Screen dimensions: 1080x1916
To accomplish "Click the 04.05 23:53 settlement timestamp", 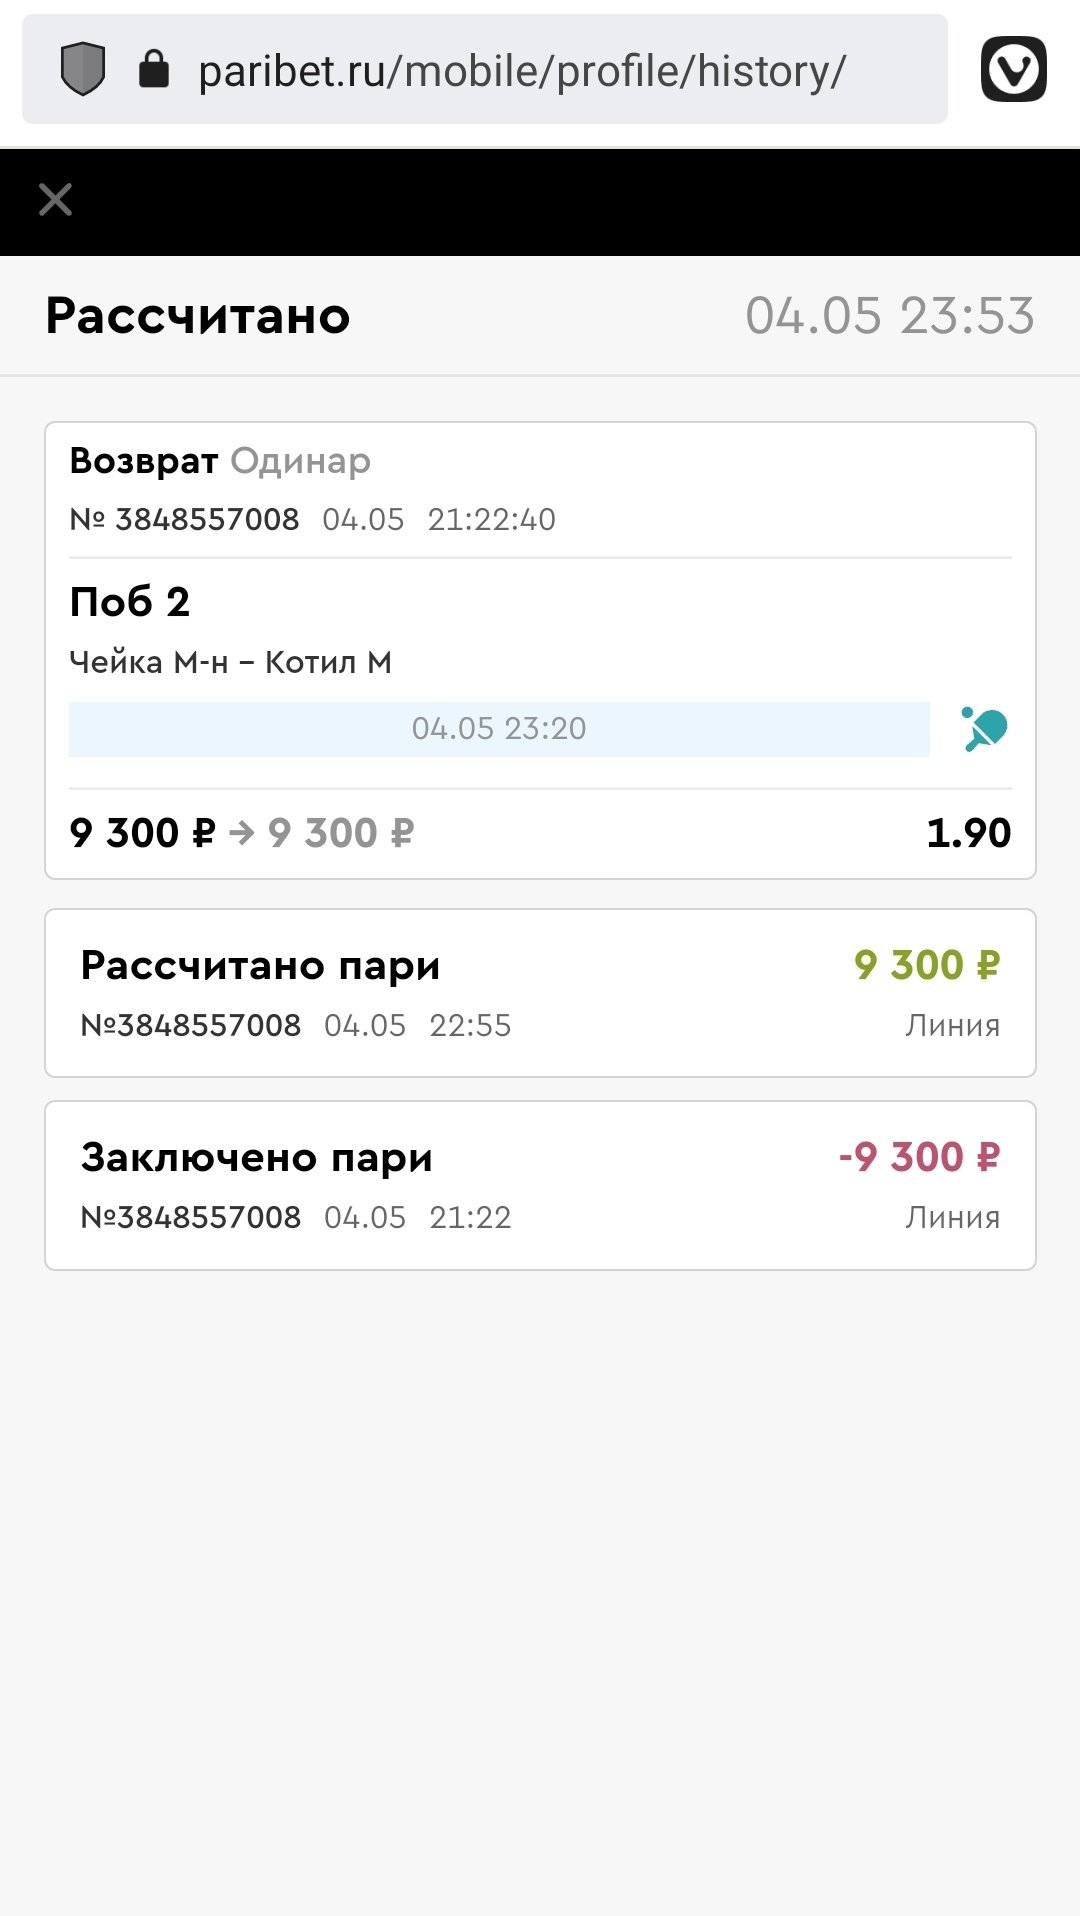I will point(889,316).
